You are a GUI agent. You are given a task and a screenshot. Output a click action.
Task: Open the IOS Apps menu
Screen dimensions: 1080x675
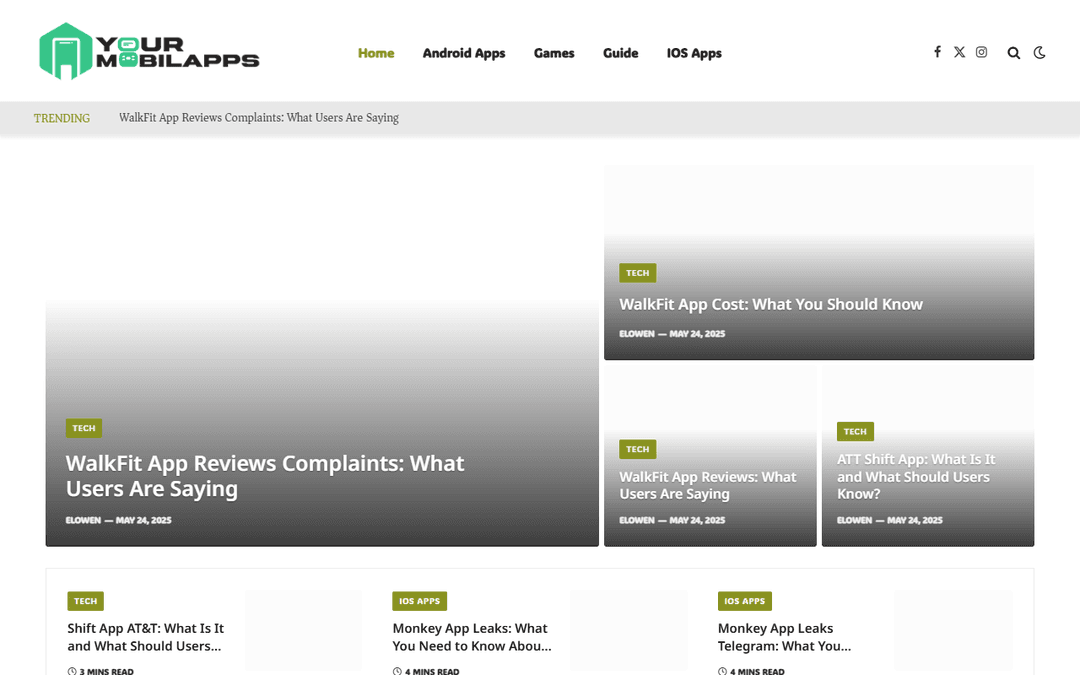coord(694,53)
